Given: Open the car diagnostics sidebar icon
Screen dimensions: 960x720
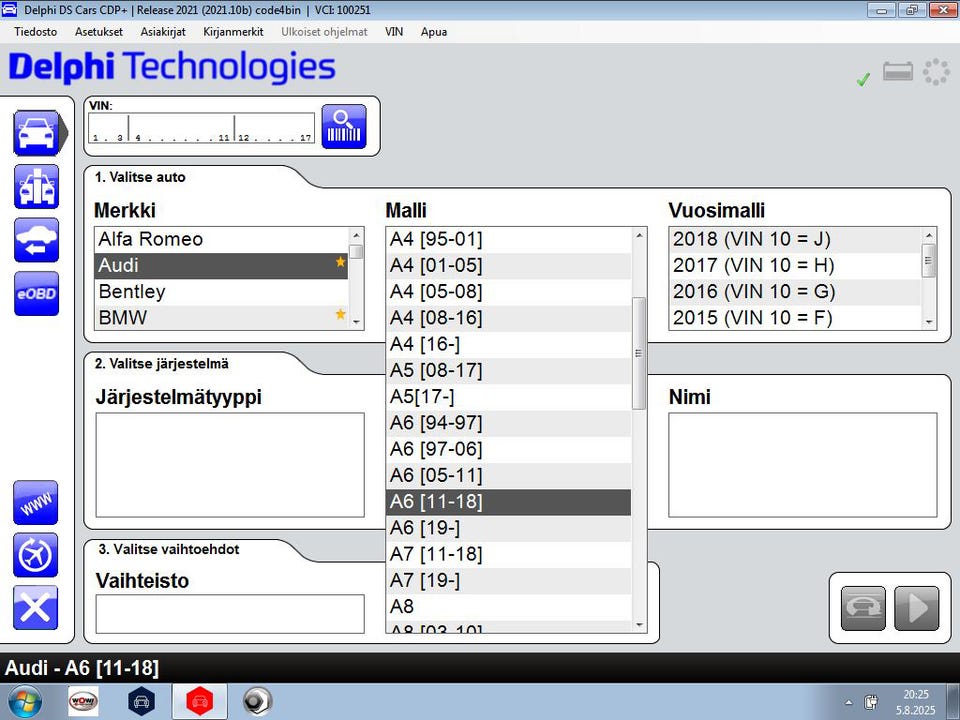Looking at the screenshot, I should (37, 133).
